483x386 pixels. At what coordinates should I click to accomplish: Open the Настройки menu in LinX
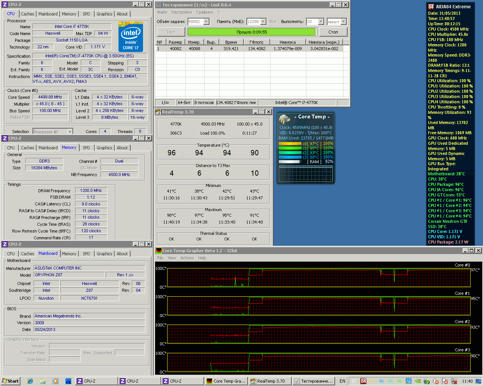pyautogui.click(x=181, y=12)
